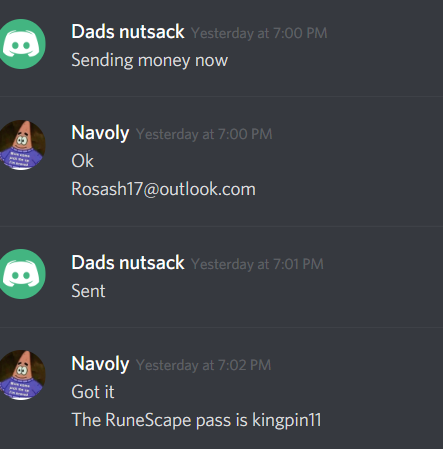443x449 pixels.
Task: Click the Yesterday at 7:00 PM timestamp by Dads nutsack
Action: 259,33
